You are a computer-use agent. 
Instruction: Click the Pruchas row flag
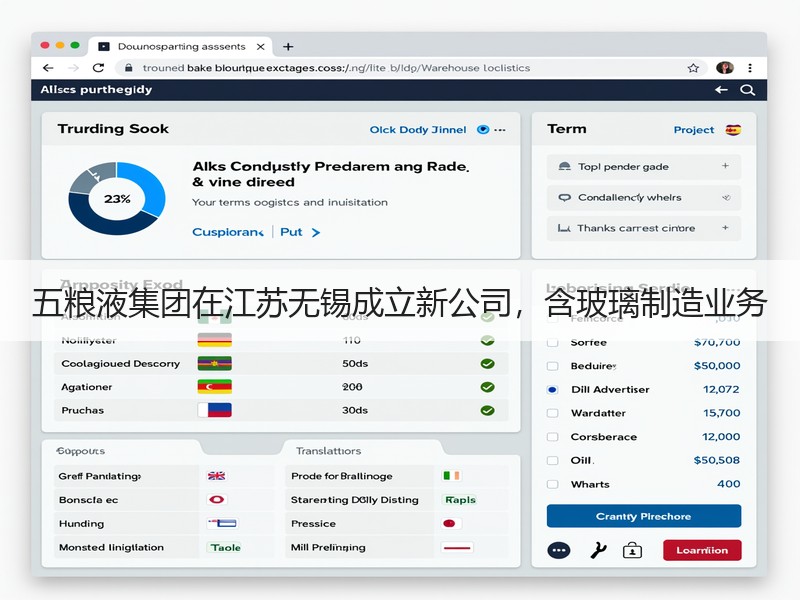click(214, 410)
